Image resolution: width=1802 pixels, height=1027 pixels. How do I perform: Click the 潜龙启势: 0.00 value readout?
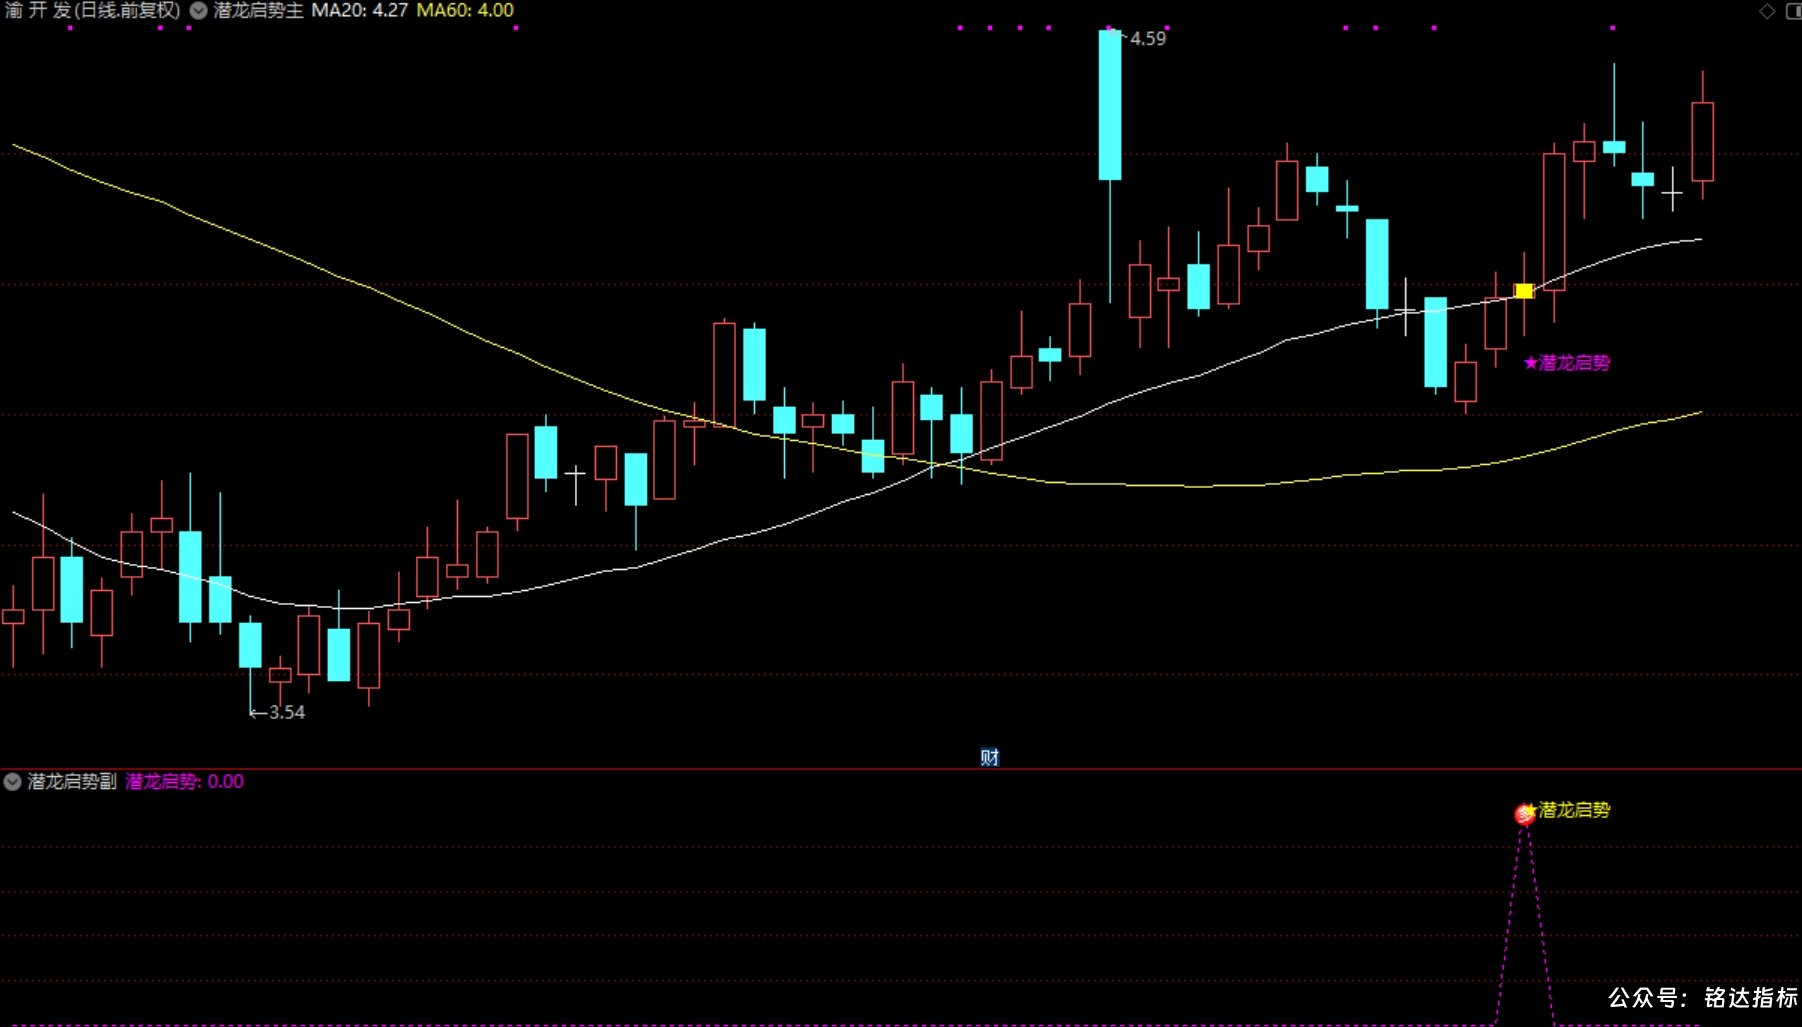(x=184, y=781)
